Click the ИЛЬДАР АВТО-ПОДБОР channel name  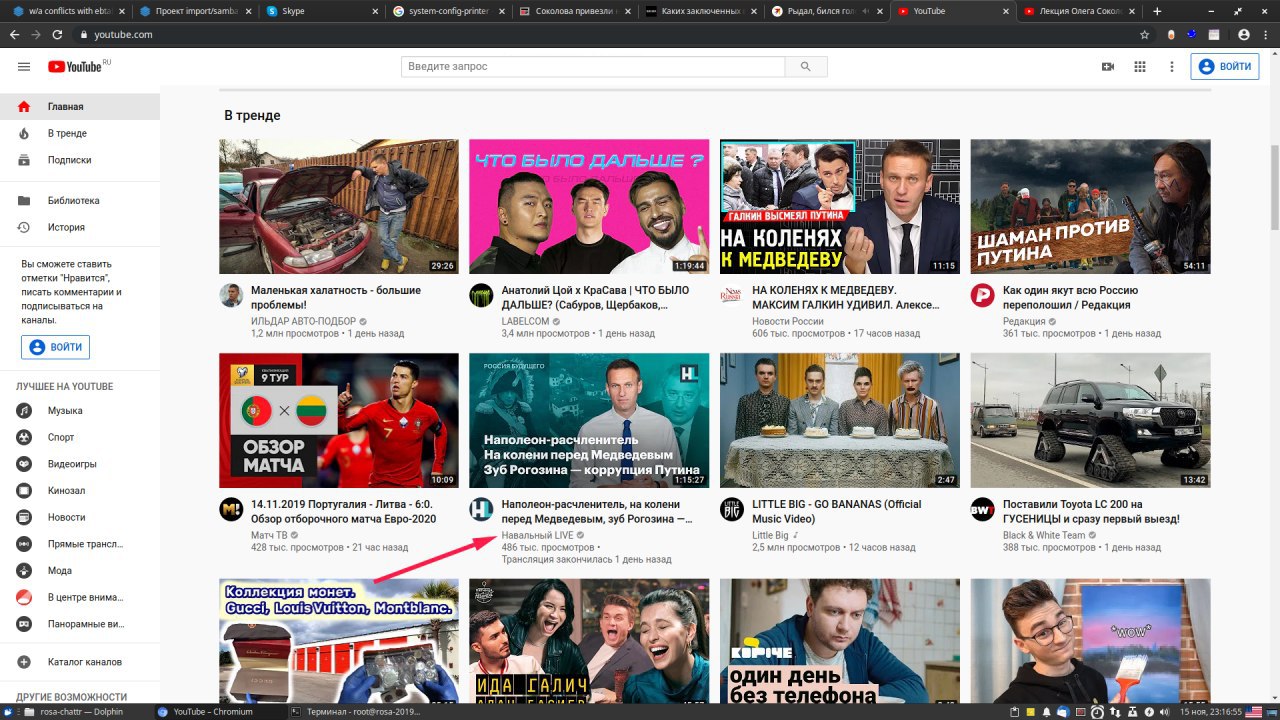(303, 321)
